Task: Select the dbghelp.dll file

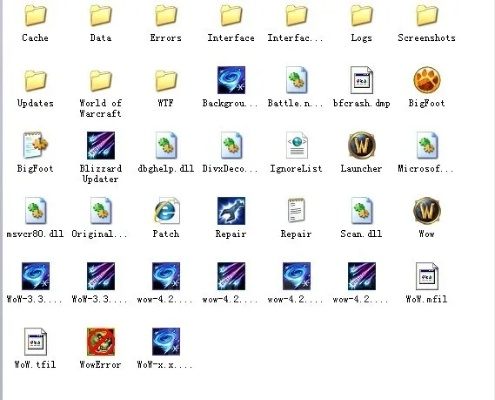Action: point(166,145)
